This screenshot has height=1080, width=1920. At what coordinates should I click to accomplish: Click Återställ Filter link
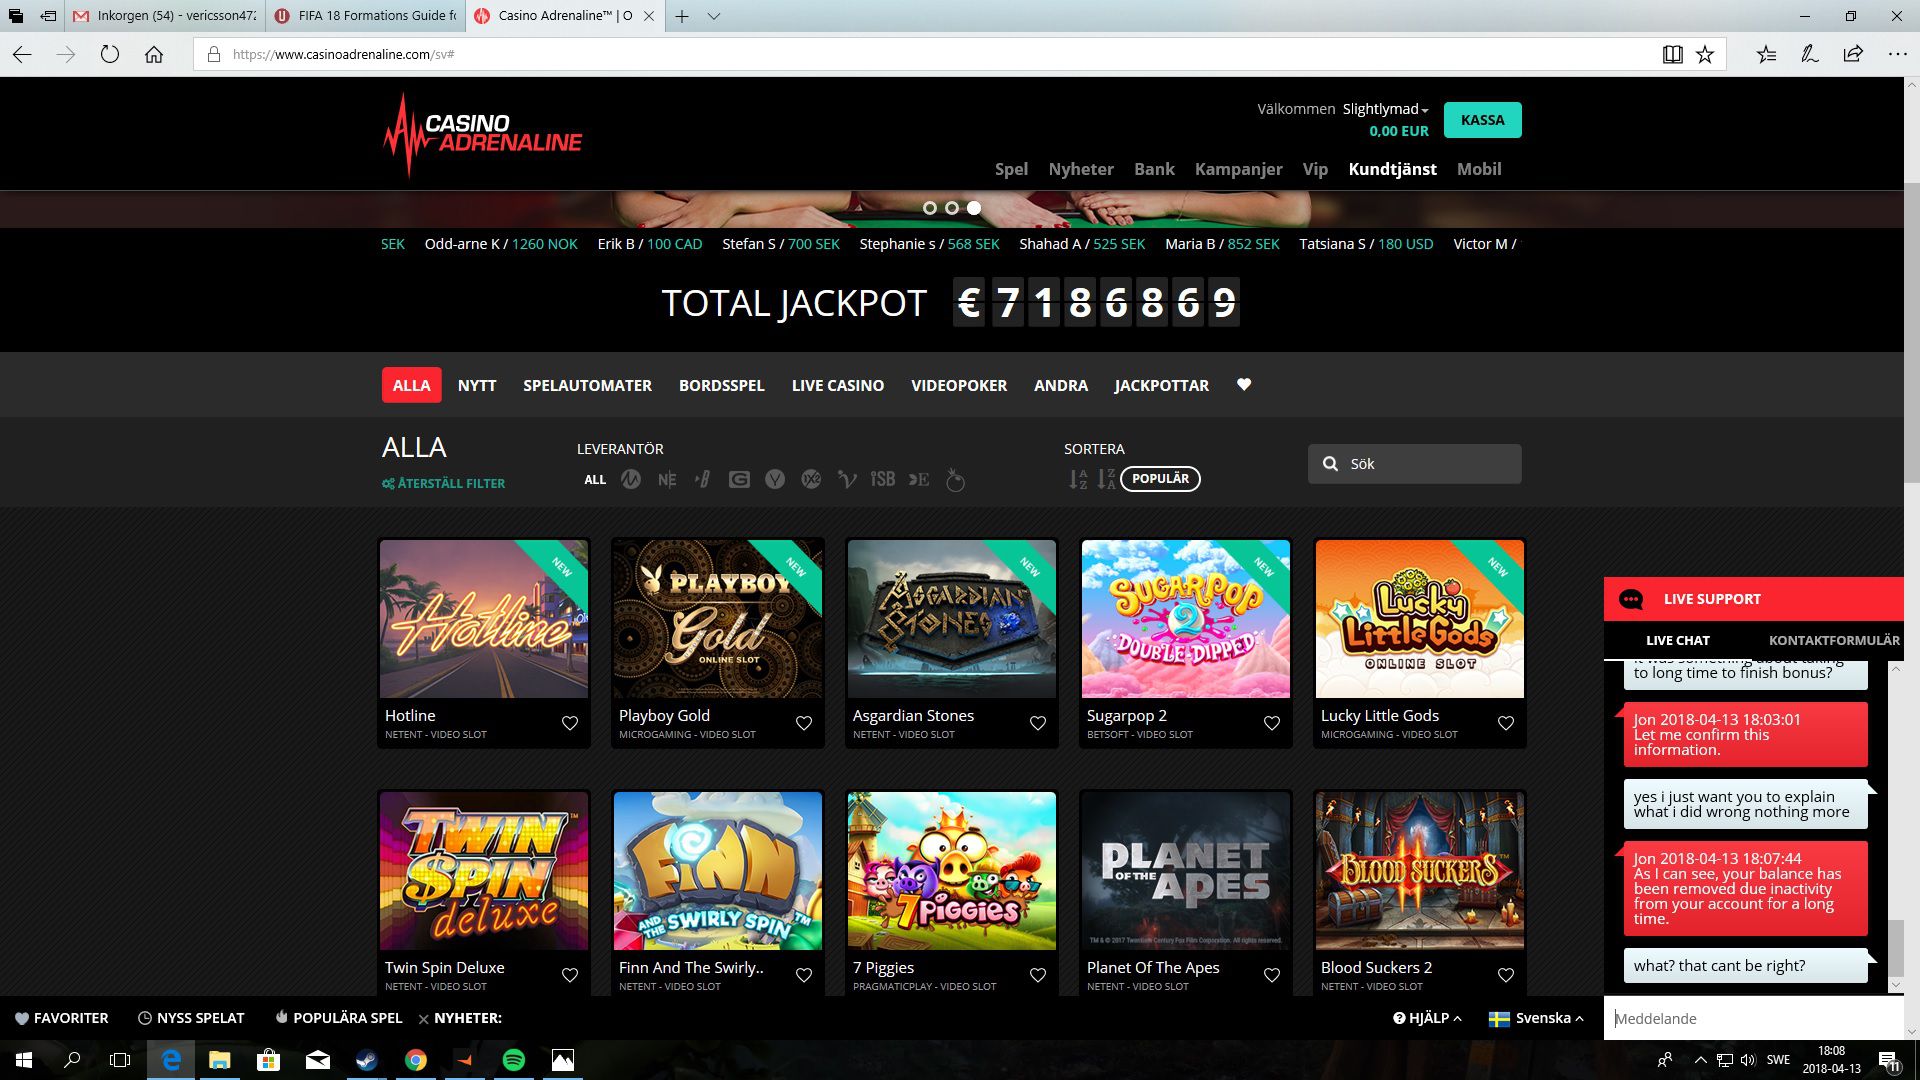443,483
